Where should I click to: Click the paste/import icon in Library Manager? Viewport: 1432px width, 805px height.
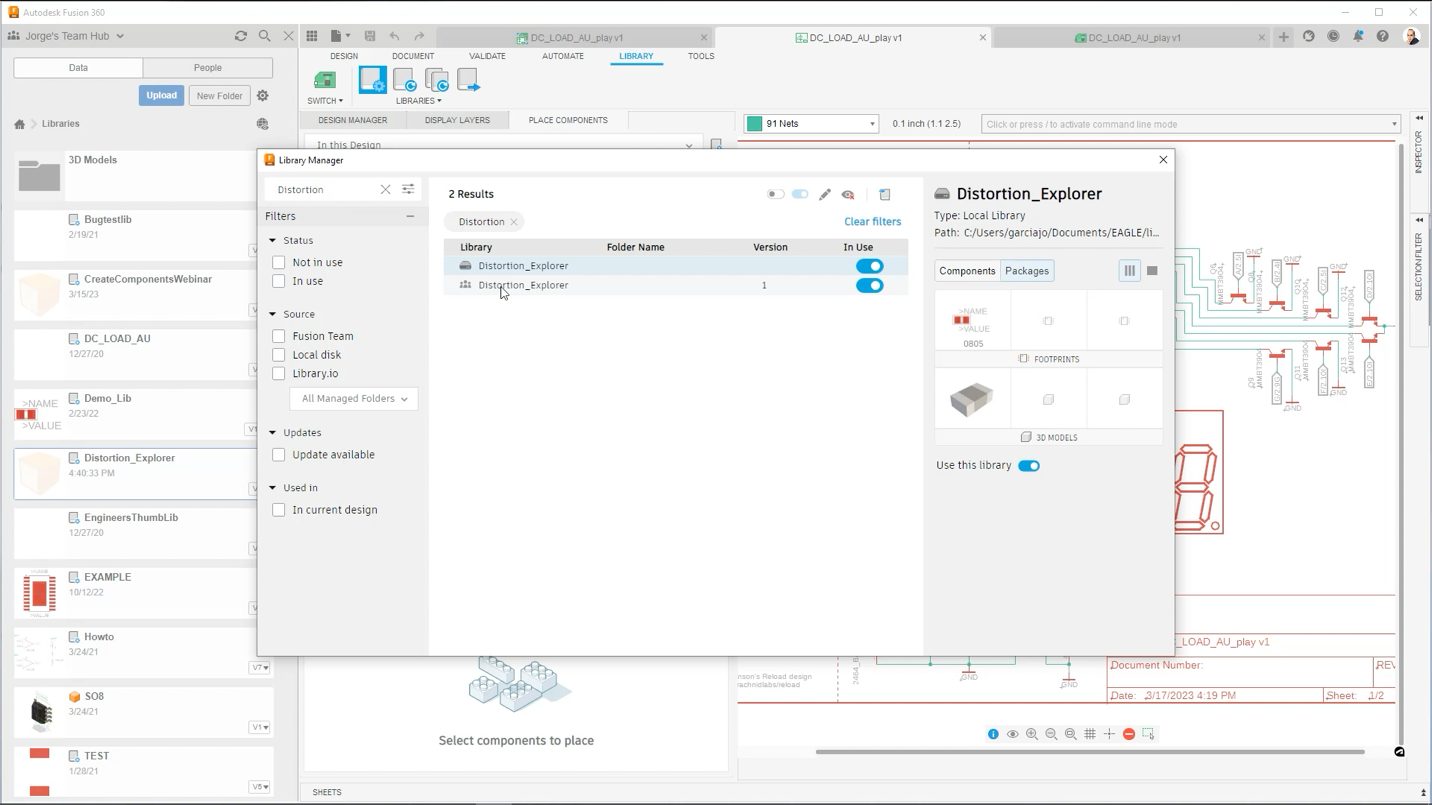click(x=884, y=194)
